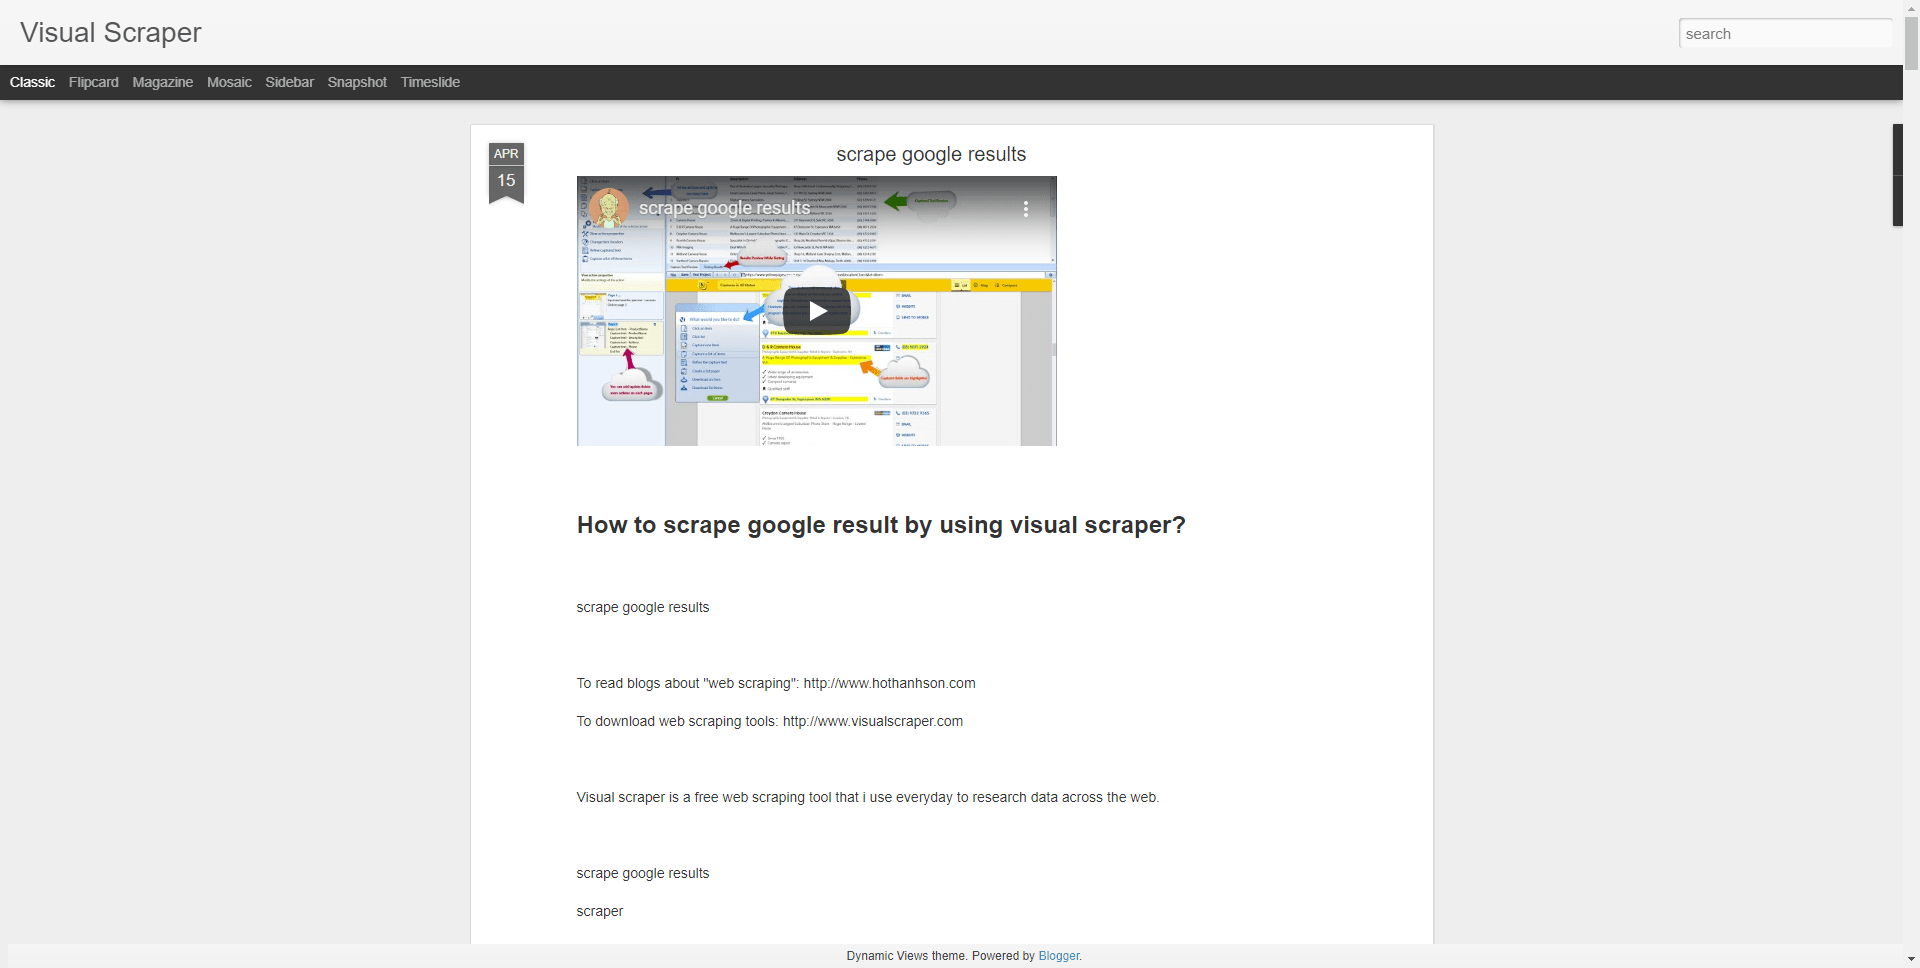
Task: Click the APR 15 date ribbon
Action: [506, 172]
